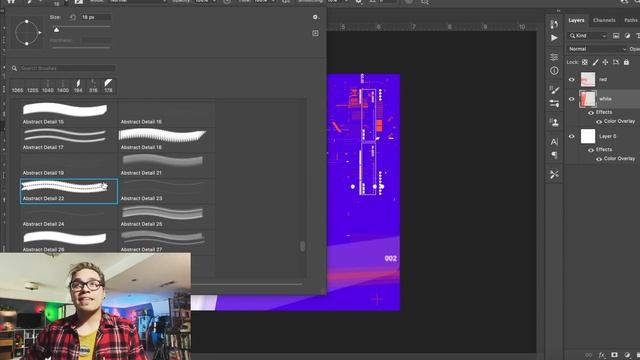Viewport: 640px width, 360px height.
Task: Choose recent brush labeled 178
Action: coord(108,86)
